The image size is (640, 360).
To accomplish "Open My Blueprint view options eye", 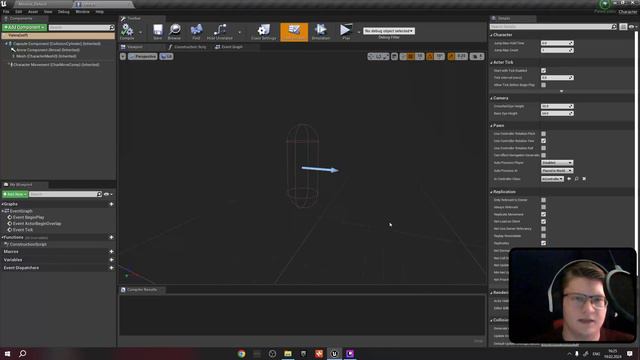I will pyautogui.click(x=108, y=194).
